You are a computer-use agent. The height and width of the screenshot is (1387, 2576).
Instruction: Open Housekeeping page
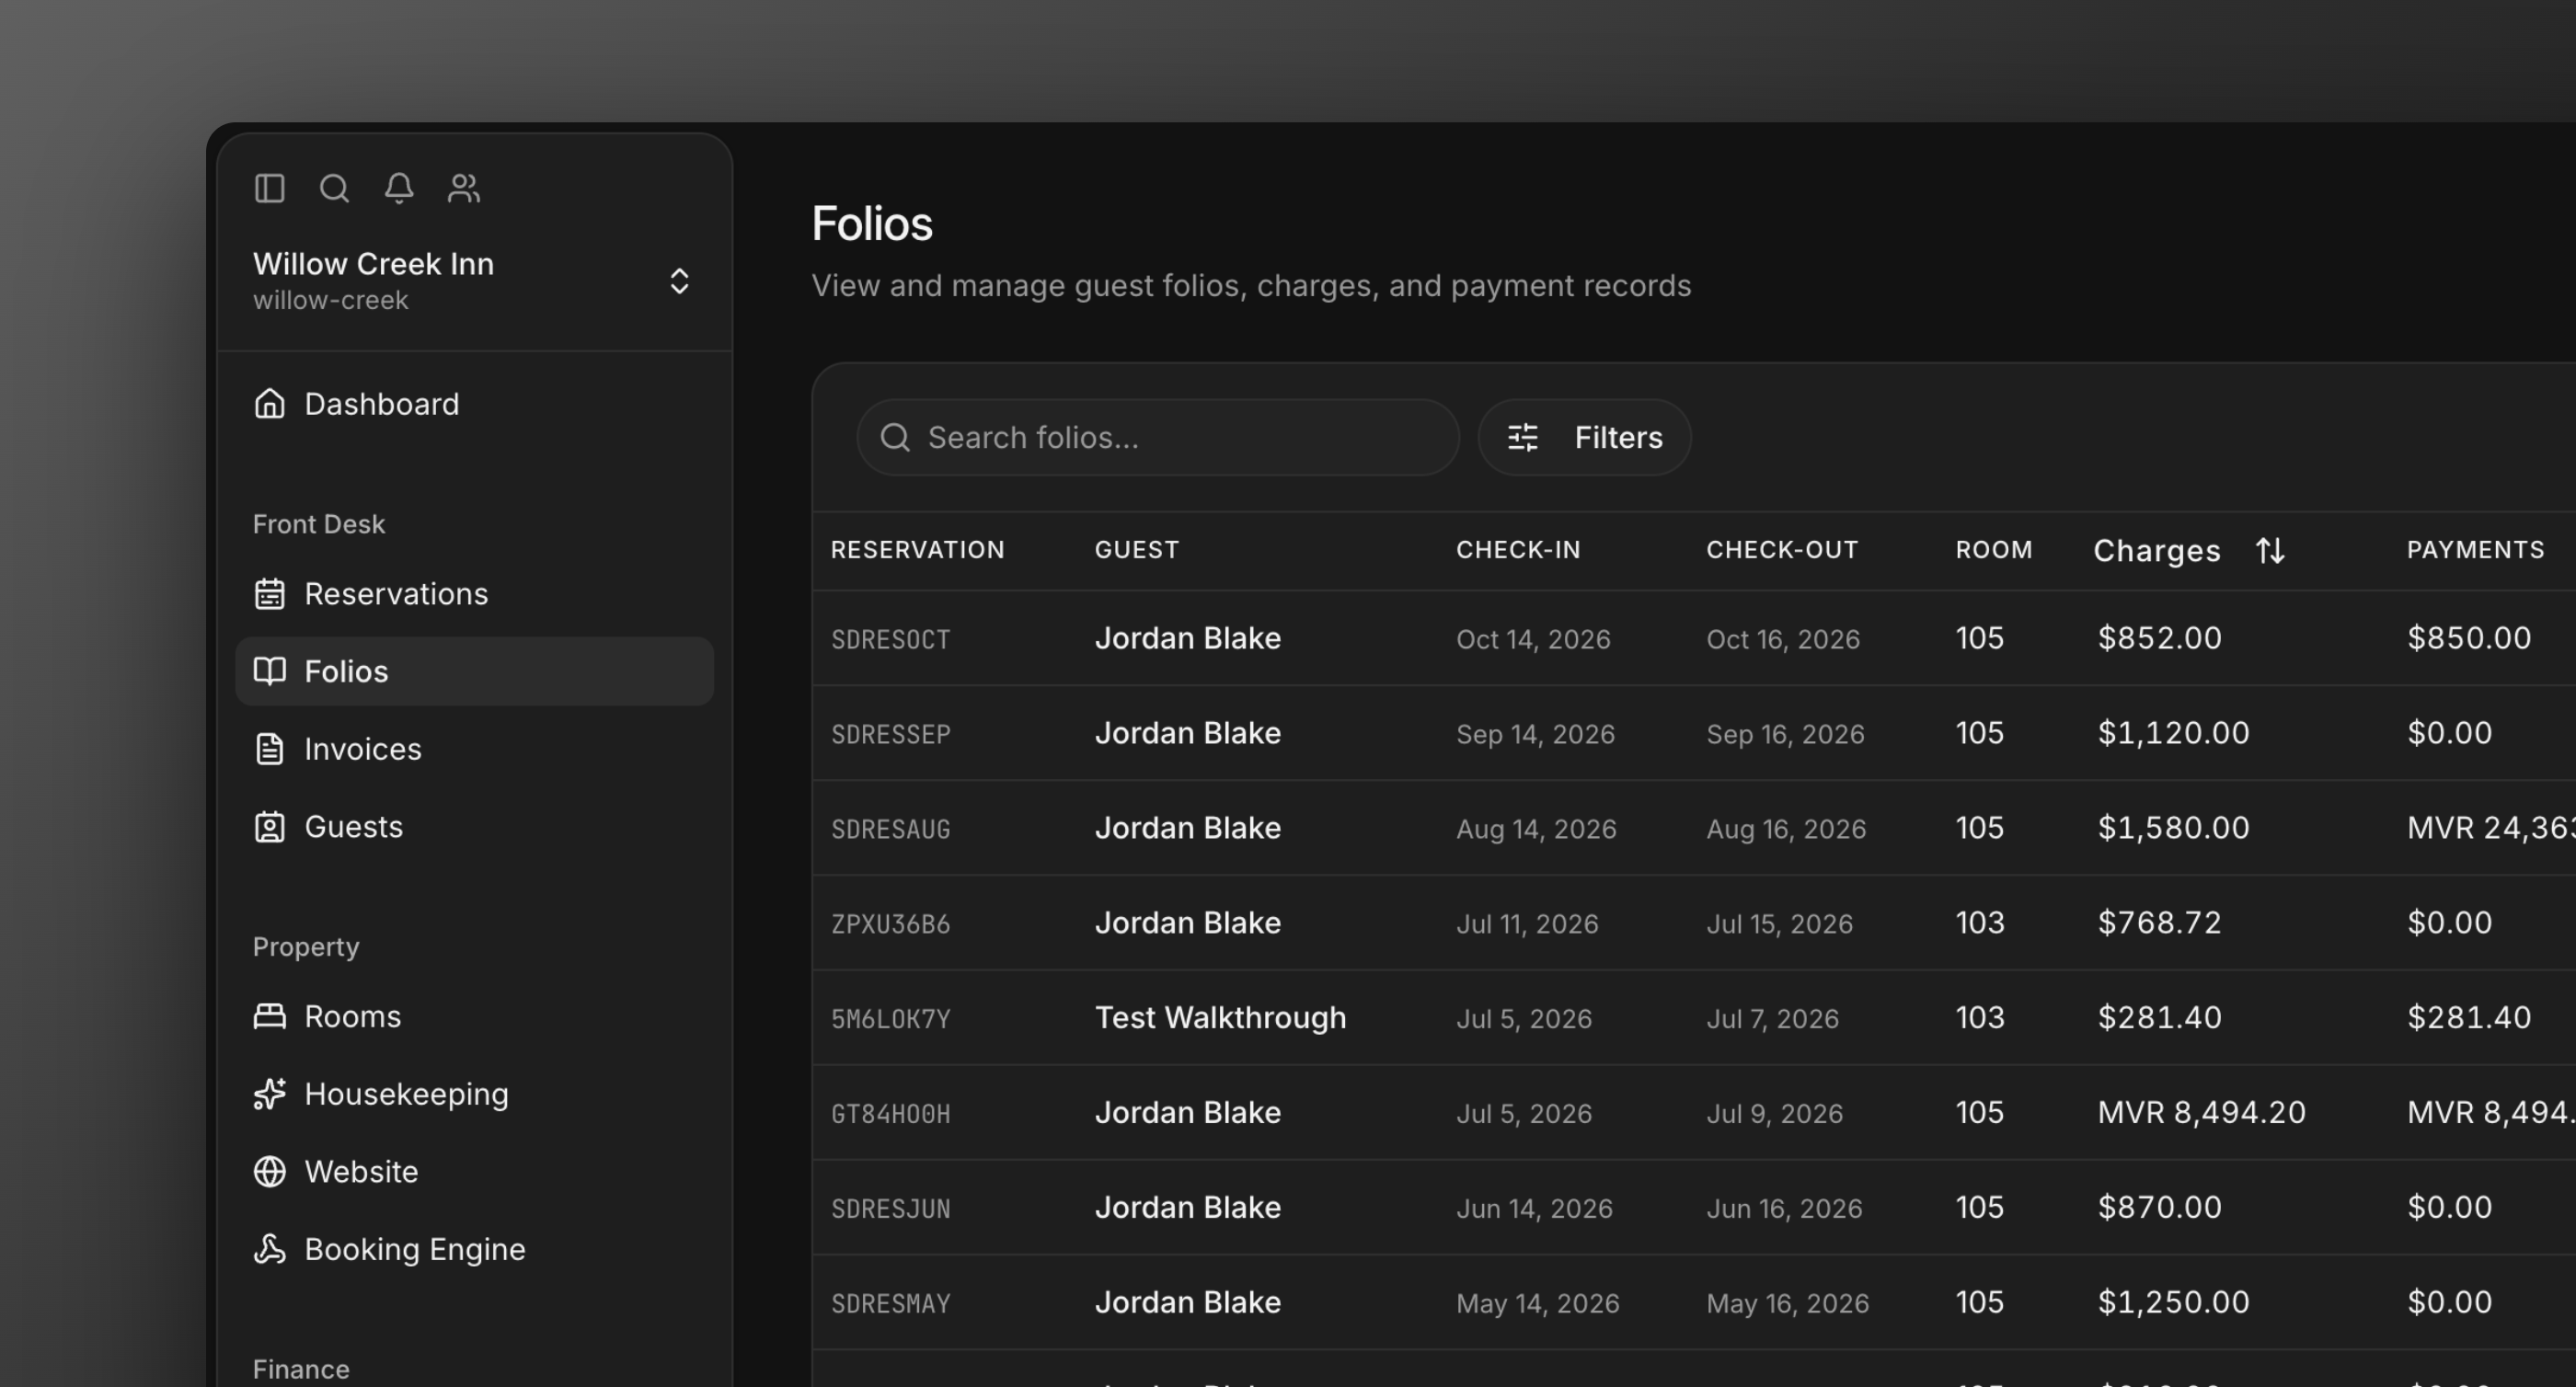474,1094
